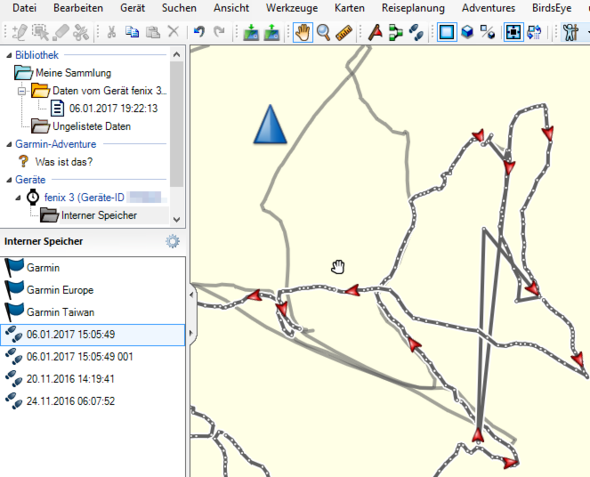590x477 pixels.
Task: Create a new waypoint with flag tool
Action: tap(375, 32)
